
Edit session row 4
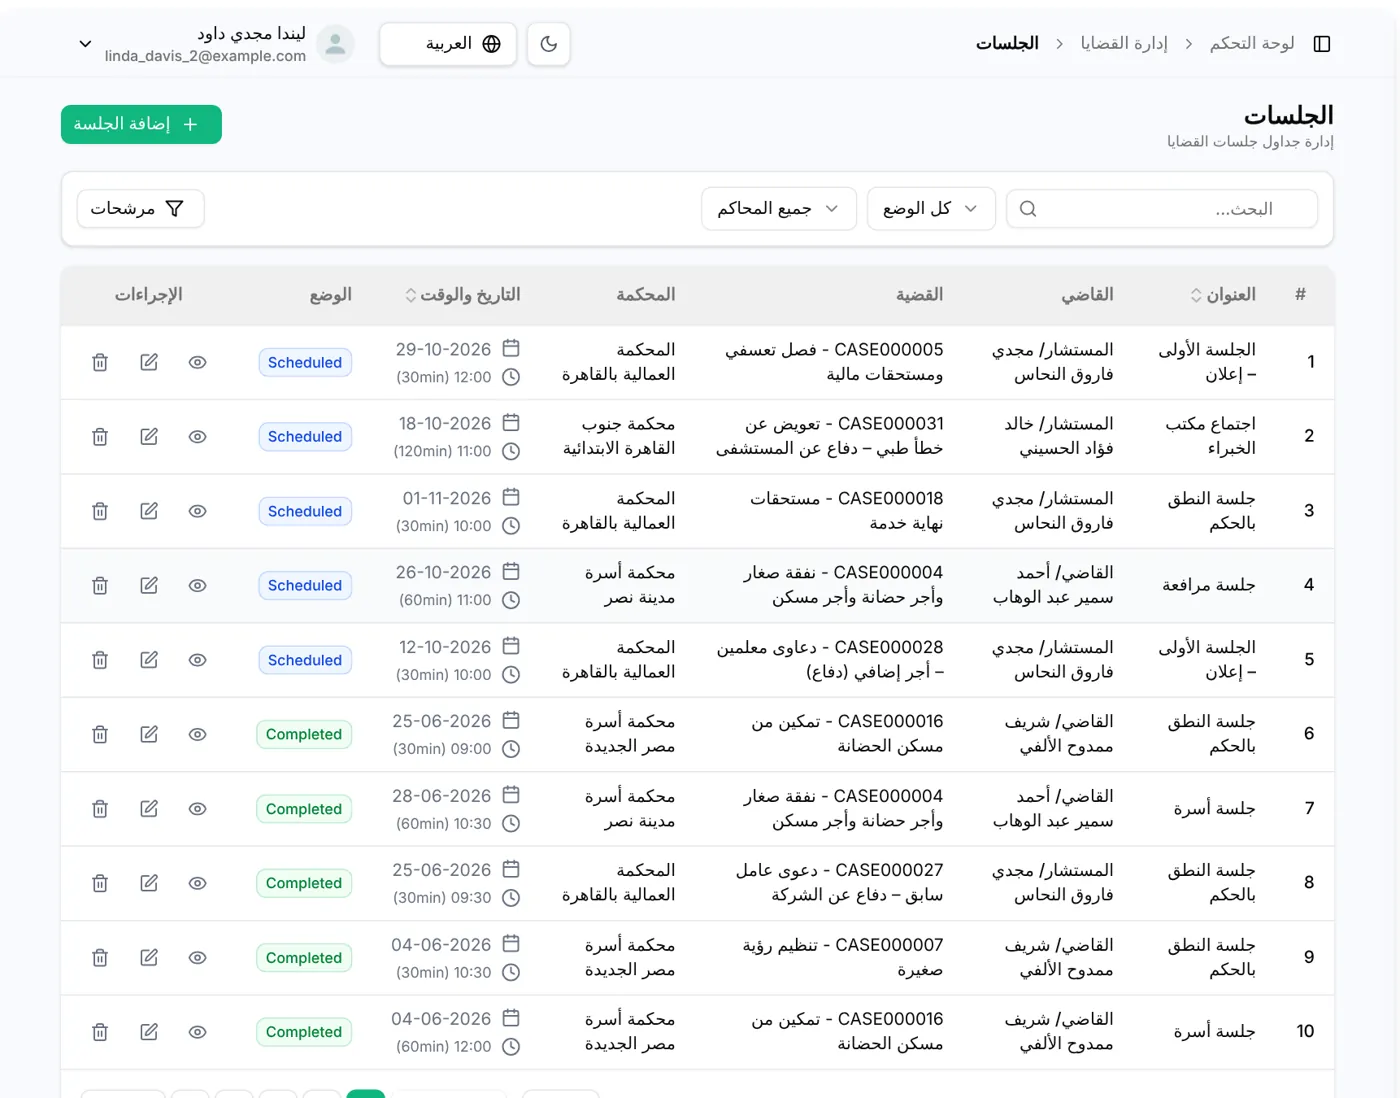pyautogui.click(x=149, y=586)
